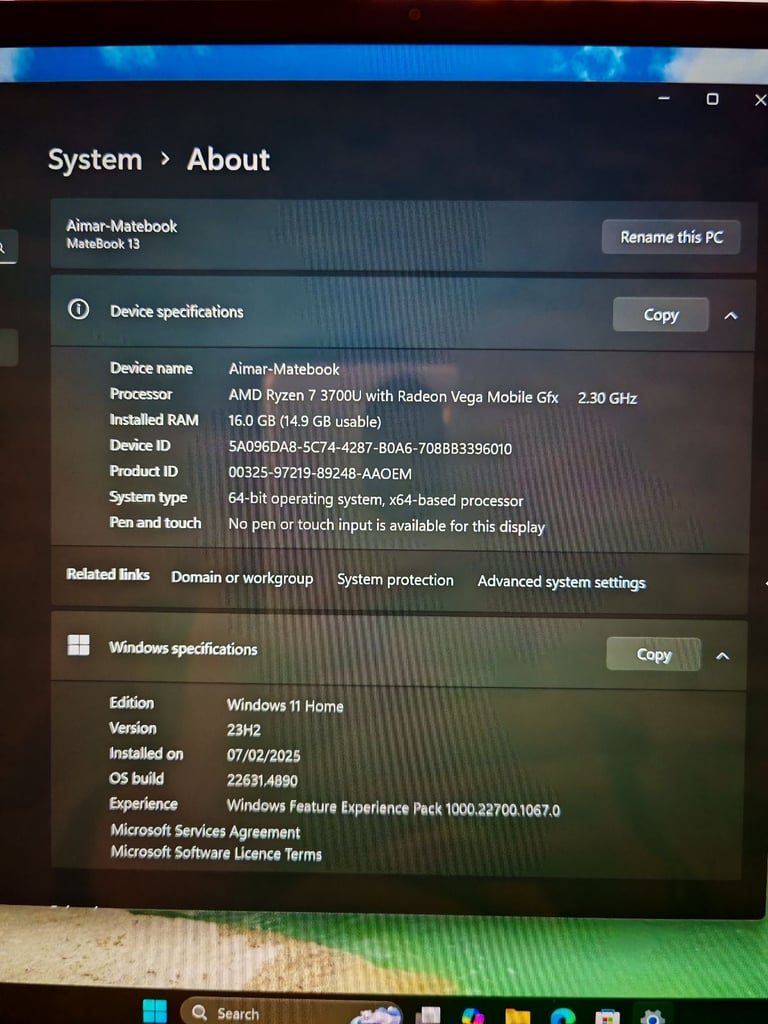Open Microsoft Store from the taskbar

coord(607,1017)
